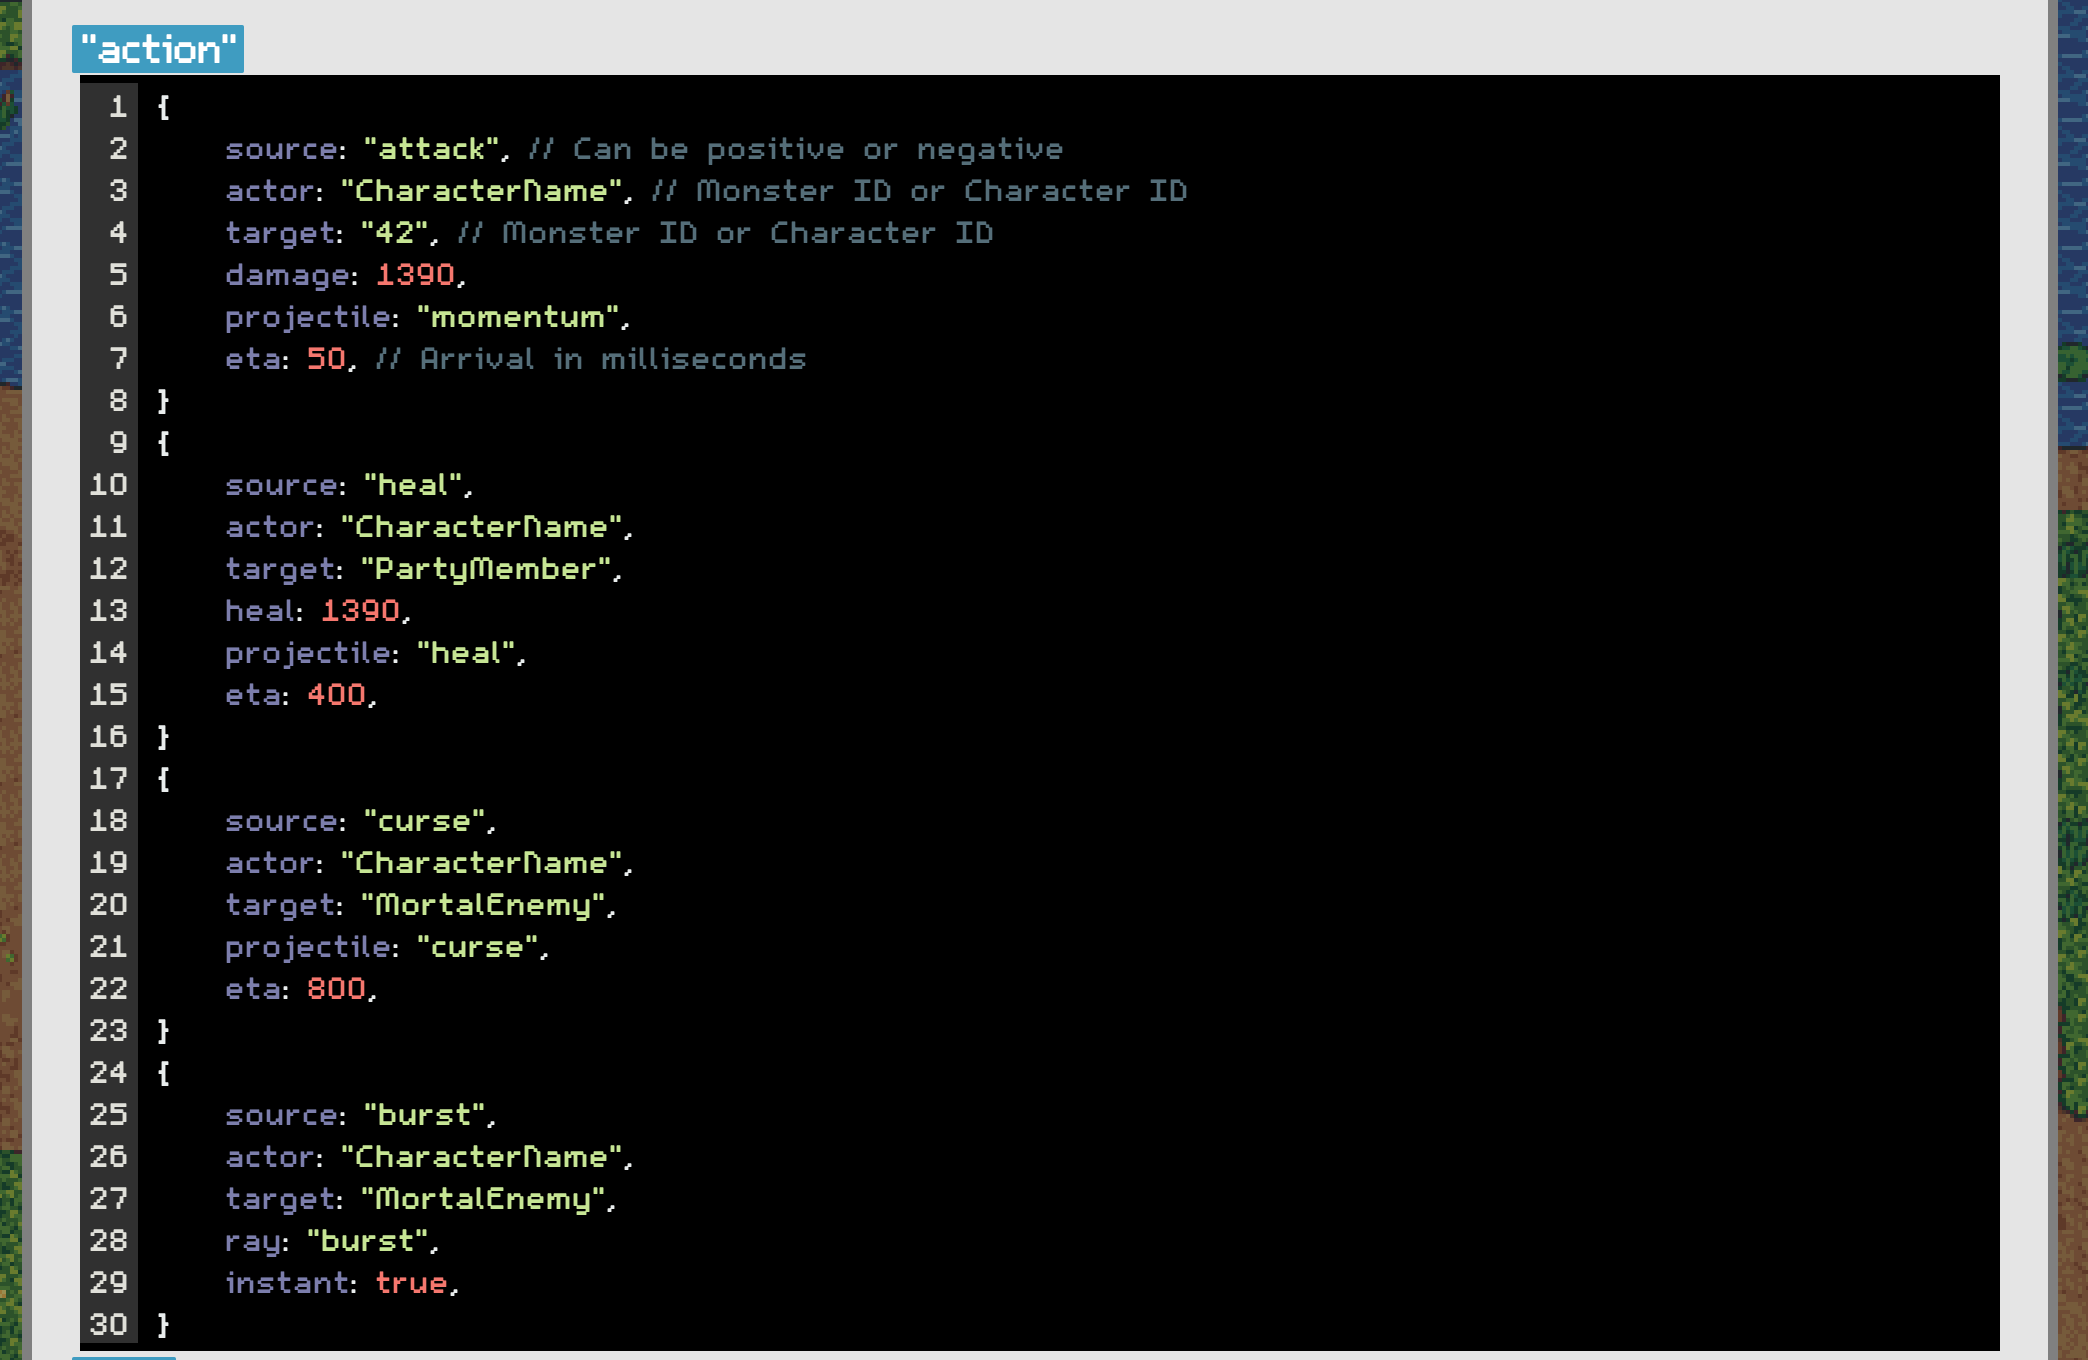This screenshot has width=2088, height=1360.
Task: Click the heal value 1390
Action: [x=360, y=611]
